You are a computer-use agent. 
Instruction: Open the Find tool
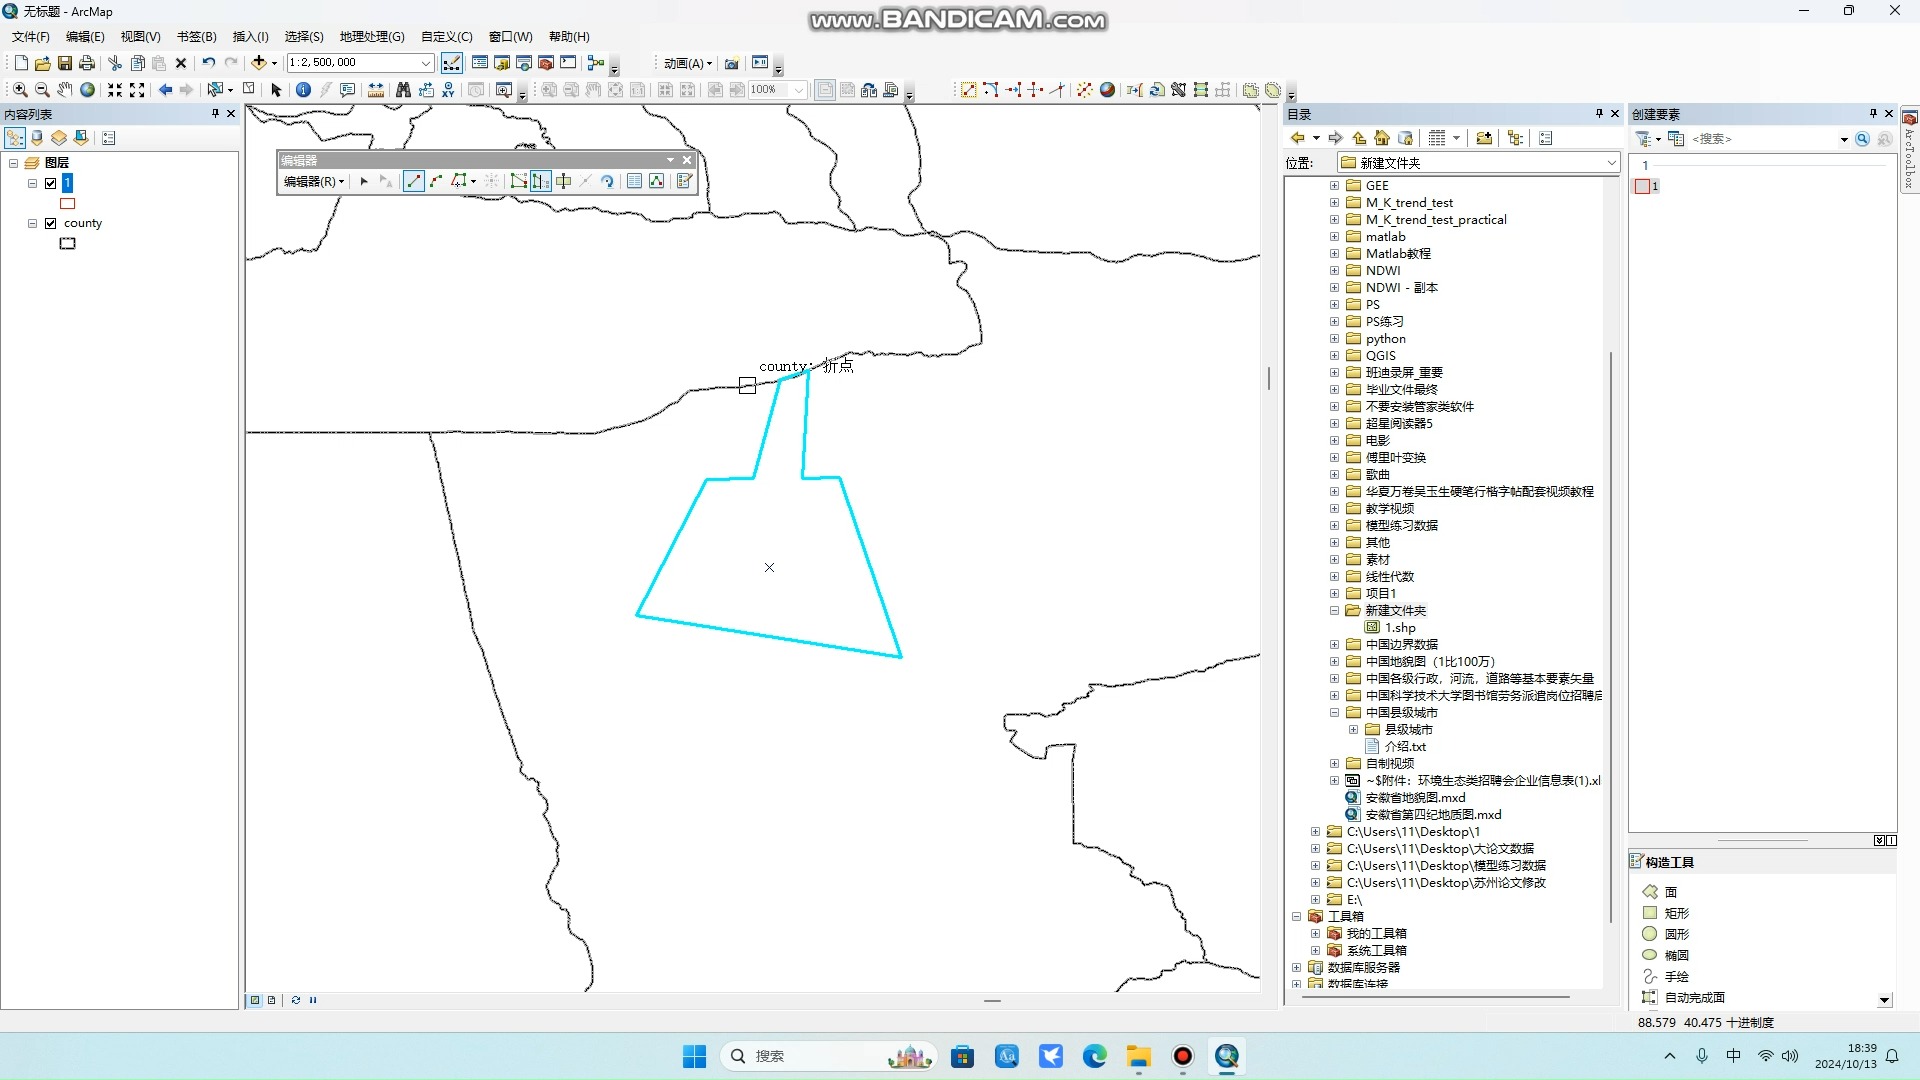pyautogui.click(x=403, y=90)
